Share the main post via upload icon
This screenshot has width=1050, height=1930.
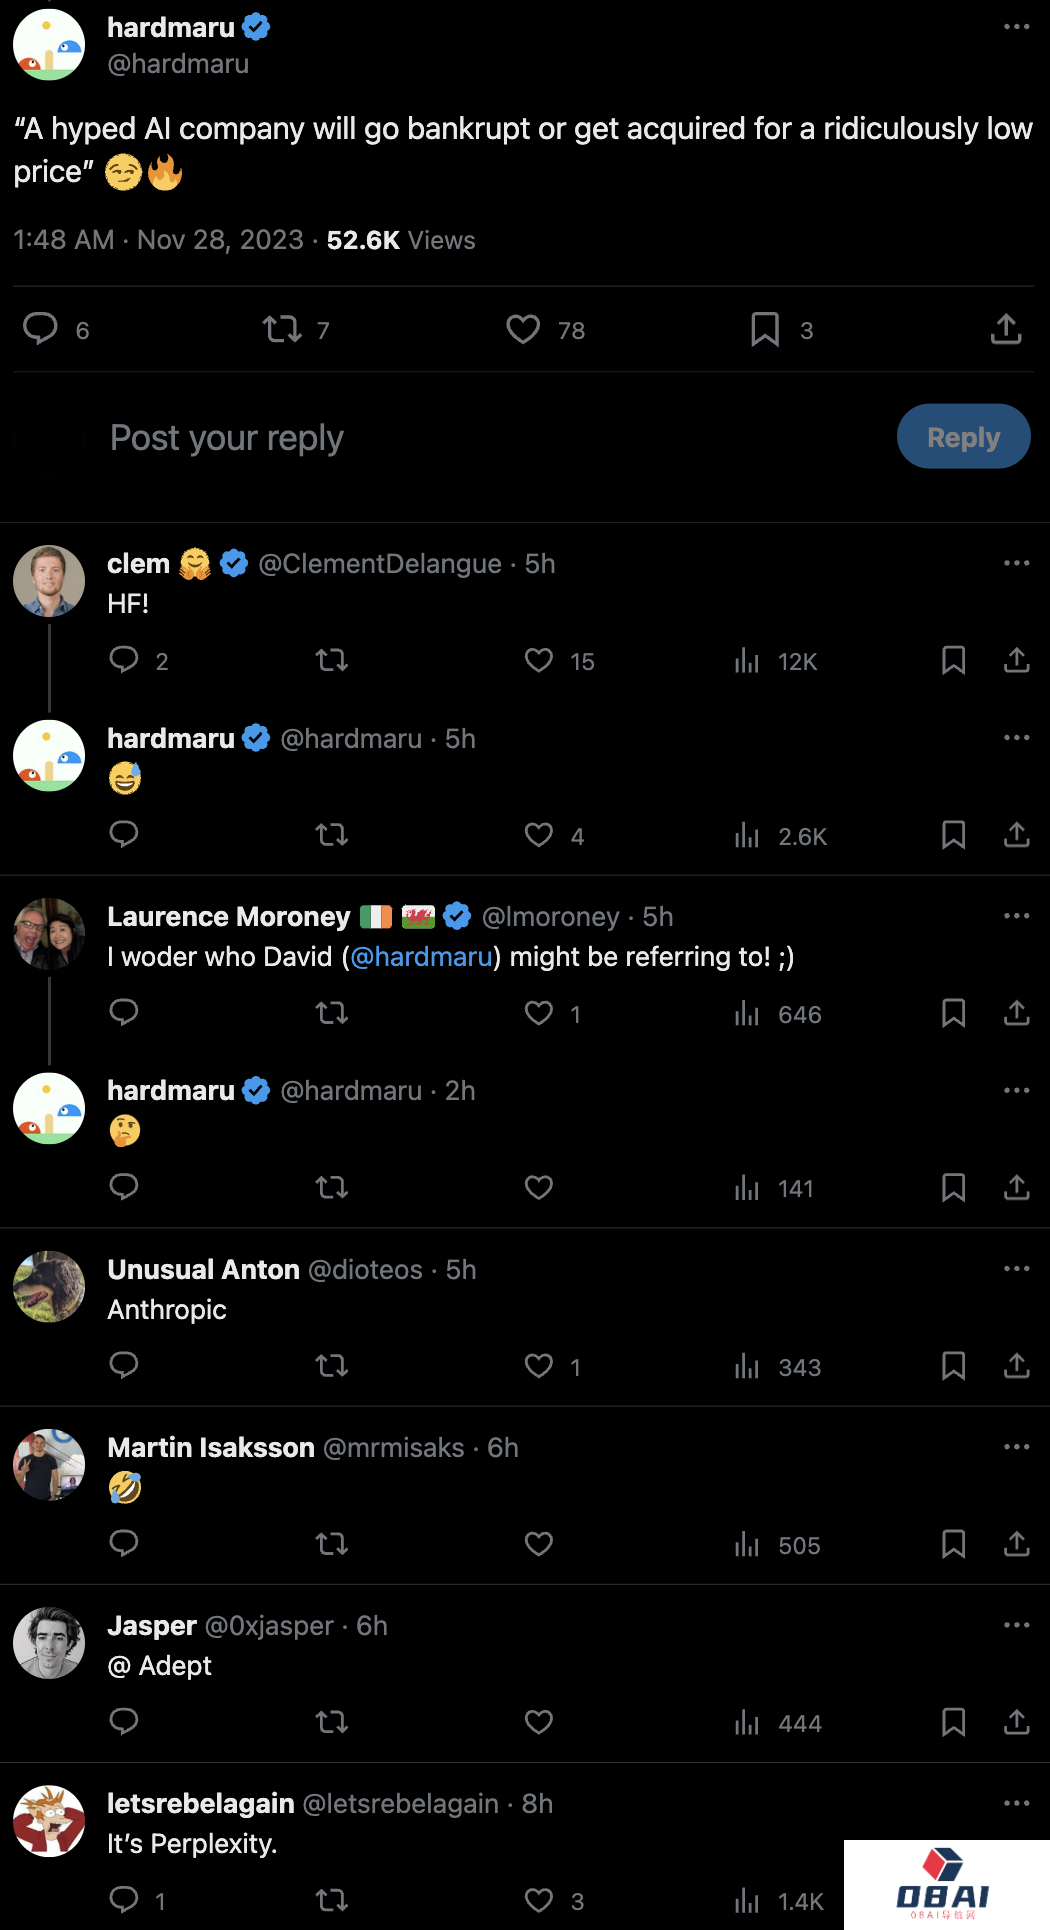click(x=1005, y=329)
